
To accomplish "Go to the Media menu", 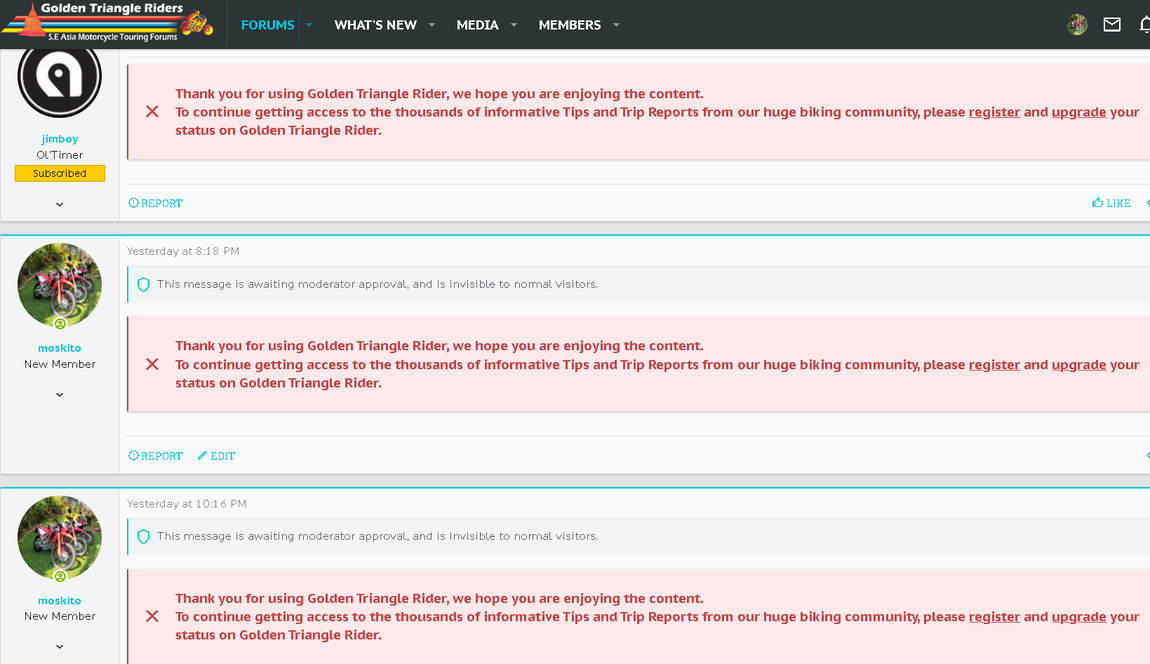I will click(x=477, y=25).
